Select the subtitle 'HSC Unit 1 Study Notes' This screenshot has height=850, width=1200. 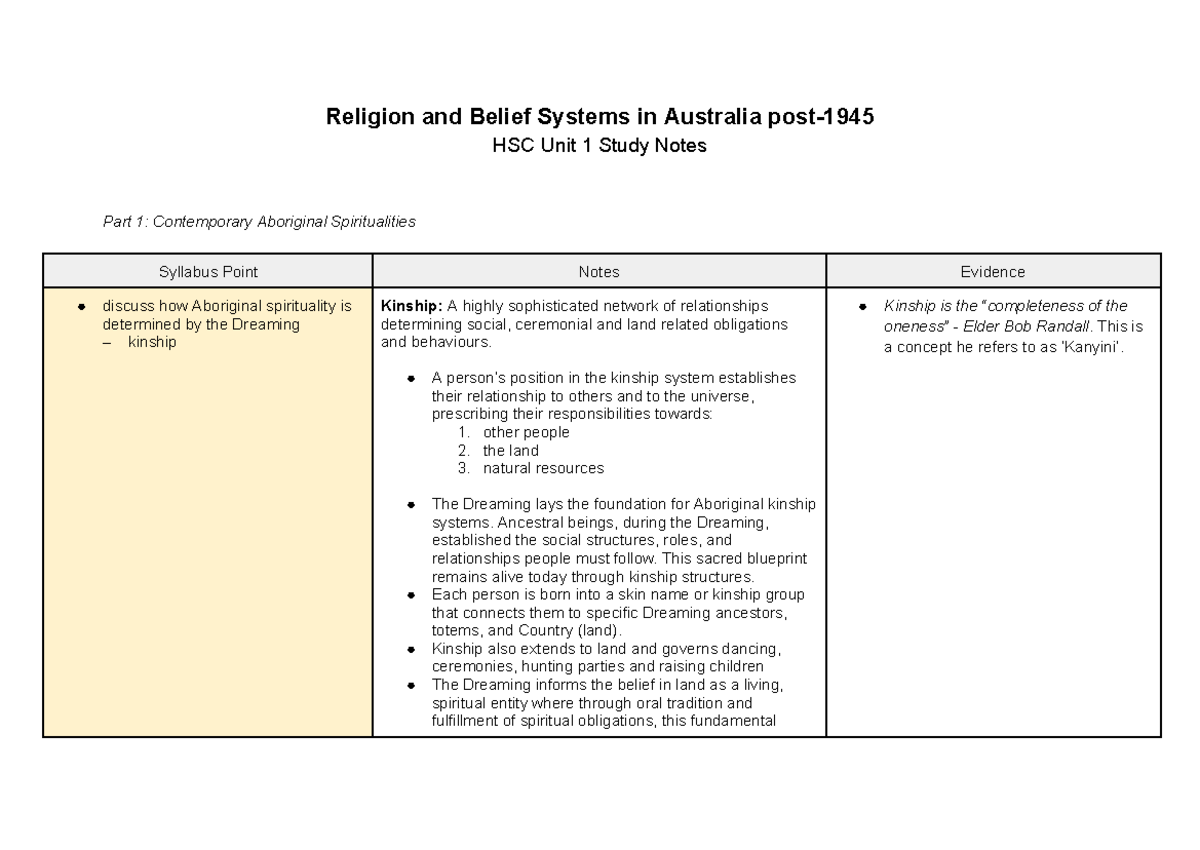click(600, 145)
